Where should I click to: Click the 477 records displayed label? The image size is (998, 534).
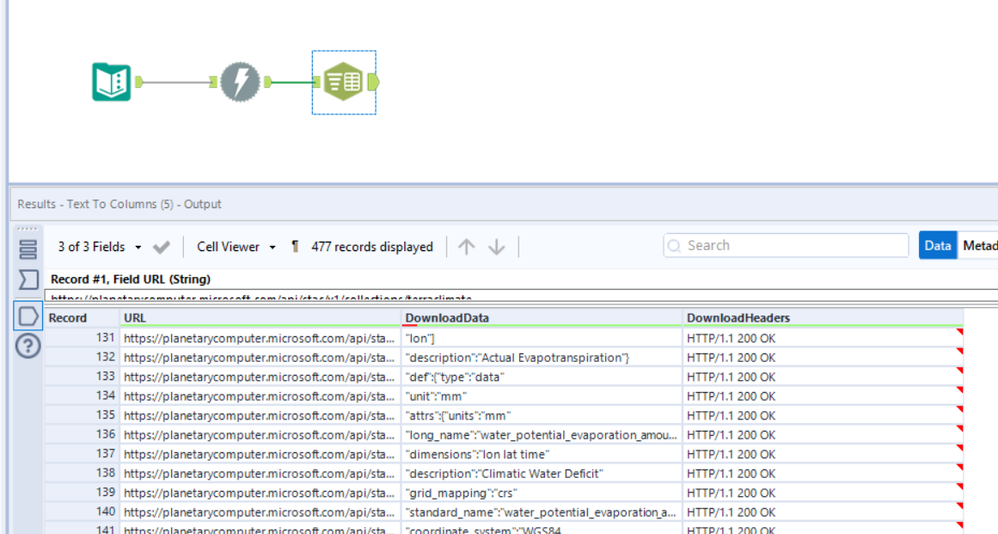point(372,247)
